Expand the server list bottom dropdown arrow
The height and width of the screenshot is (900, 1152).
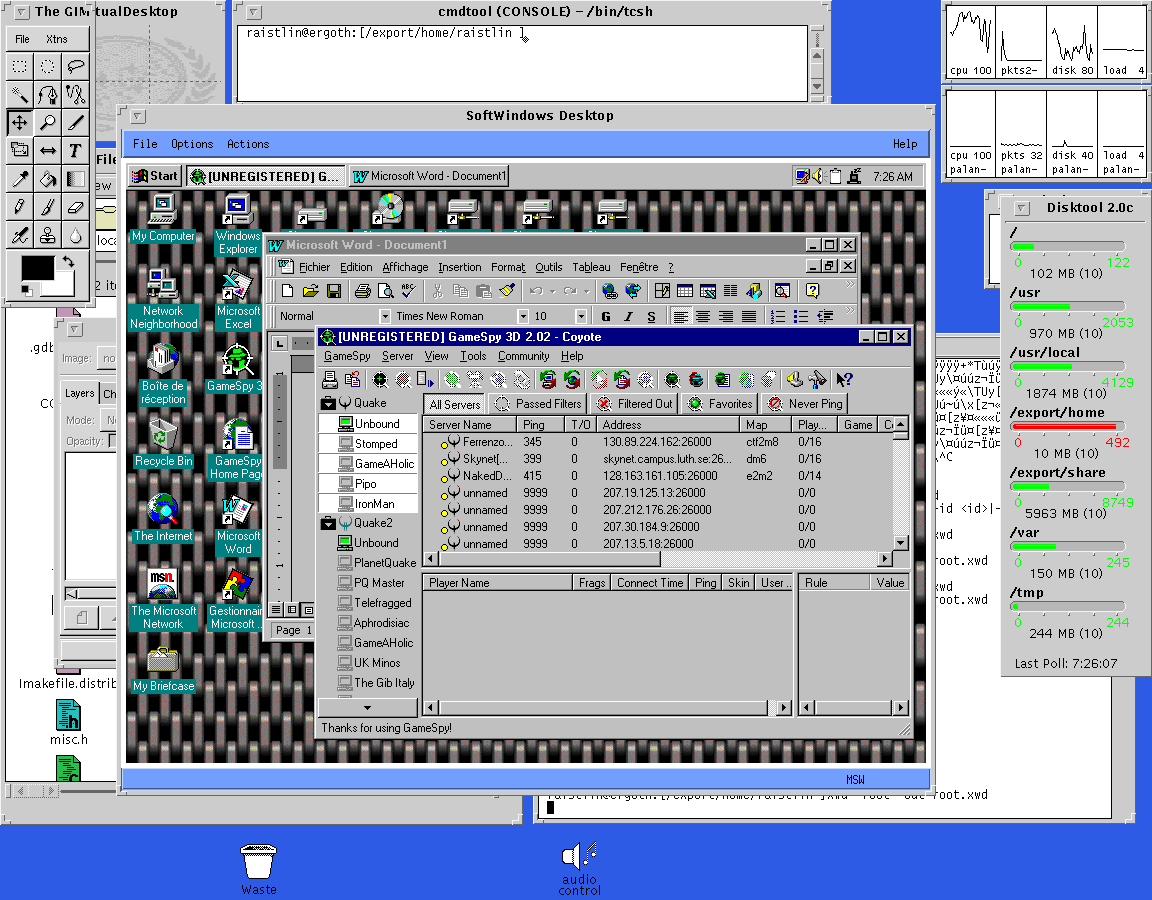(367, 708)
